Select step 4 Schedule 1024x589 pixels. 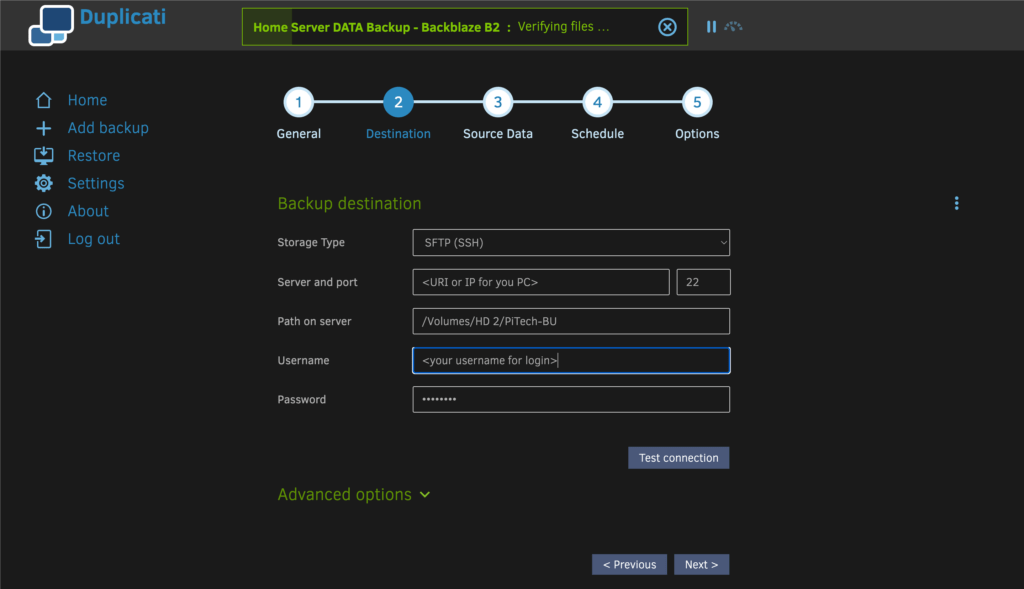tap(597, 102)
